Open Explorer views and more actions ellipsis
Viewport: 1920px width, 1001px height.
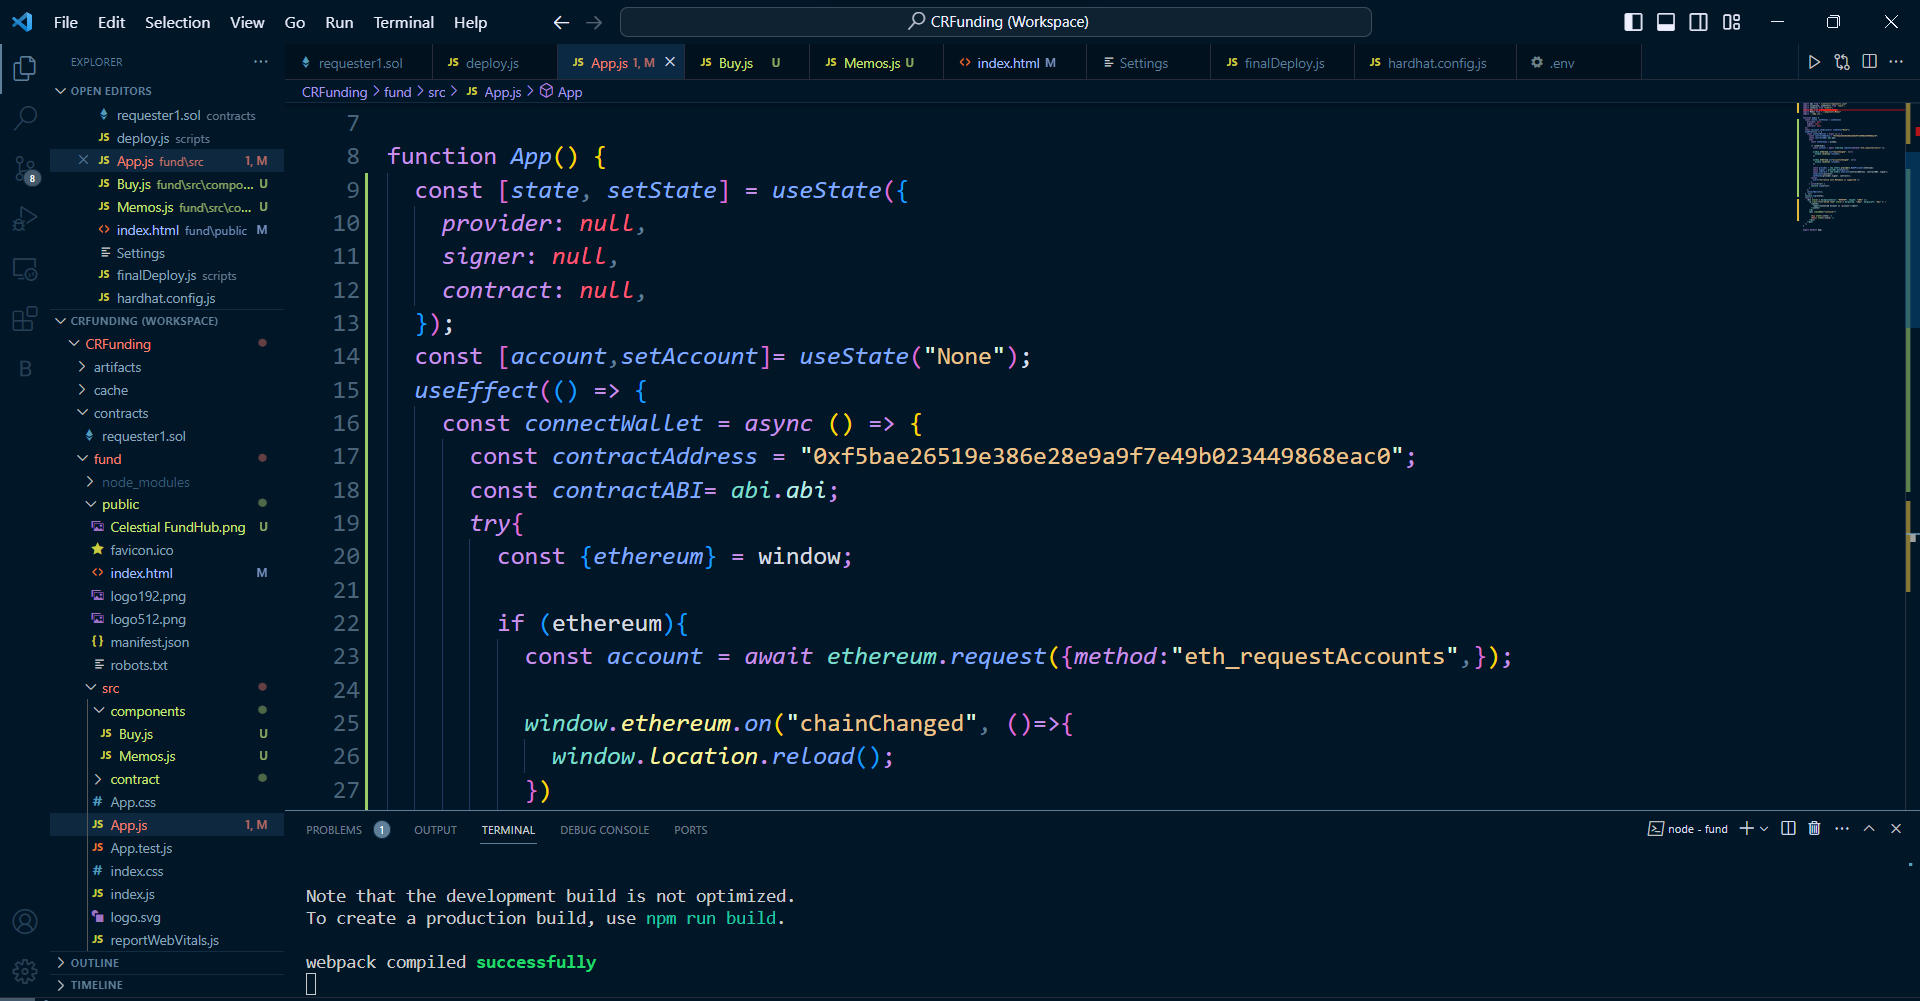(x=261, y=62)
